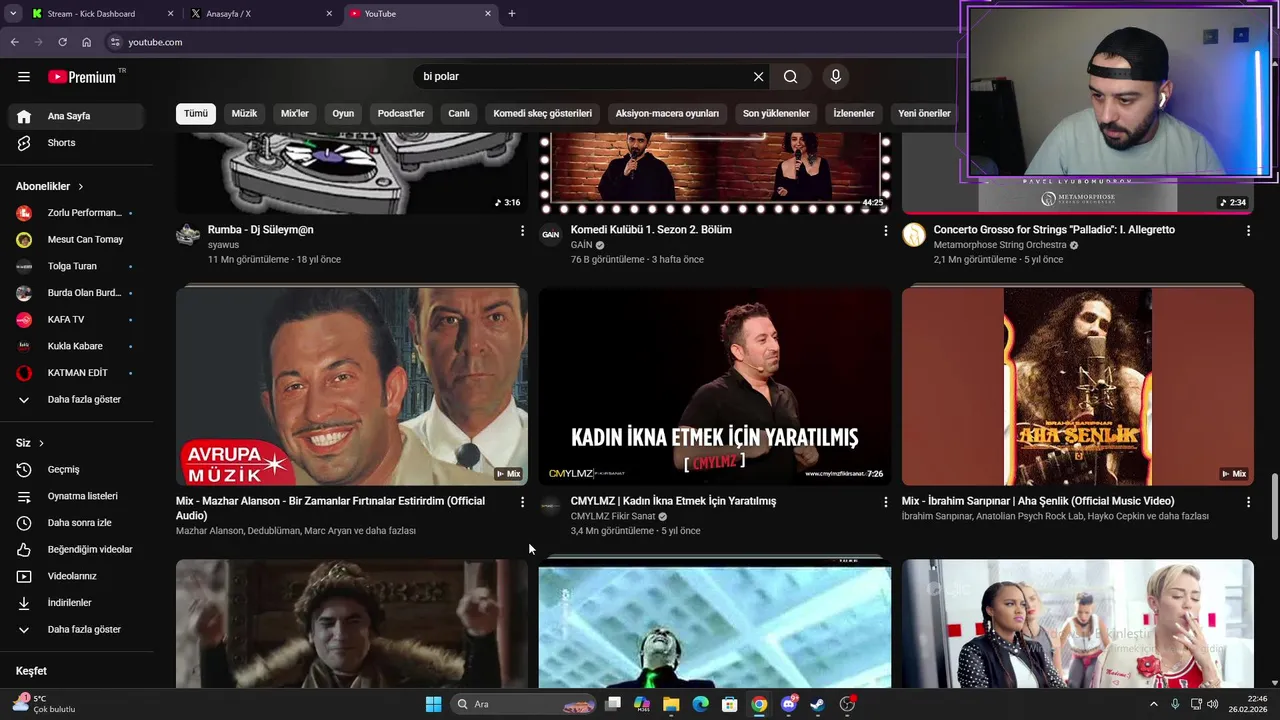Click the YouTube Premium logo

pyautogui.click(x=82, y=77)
